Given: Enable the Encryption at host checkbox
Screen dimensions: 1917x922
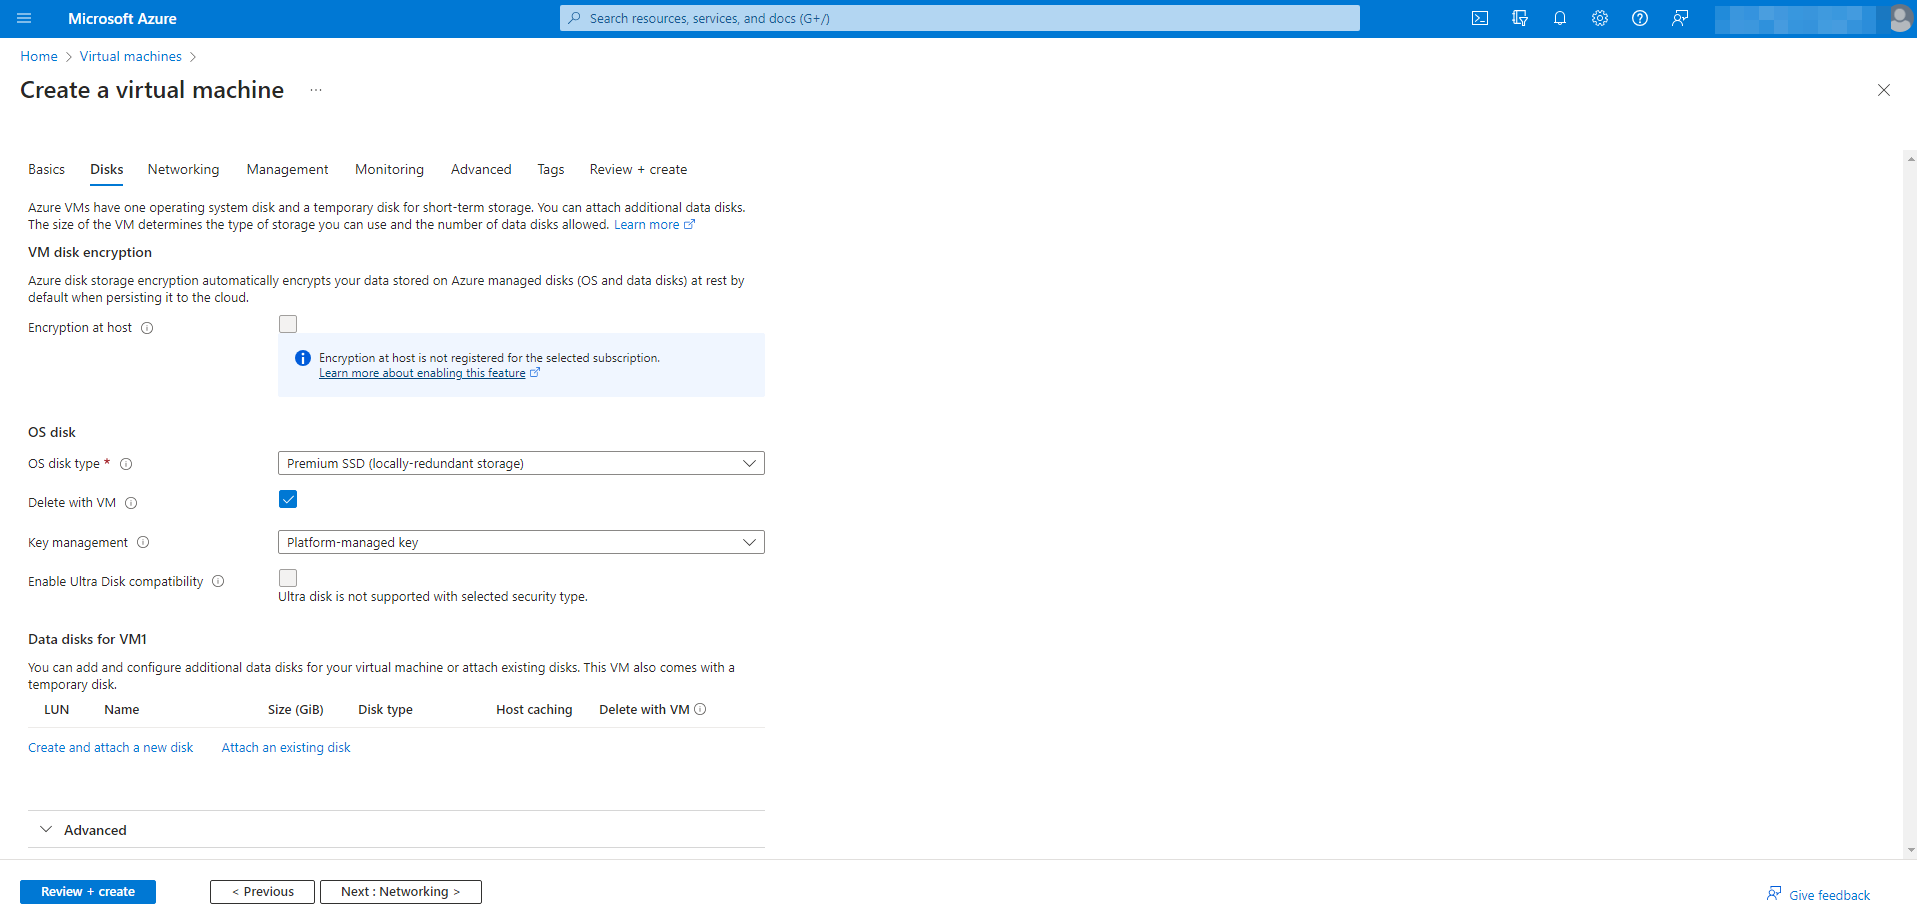Looking at the screenshot, I should [288, 323].
